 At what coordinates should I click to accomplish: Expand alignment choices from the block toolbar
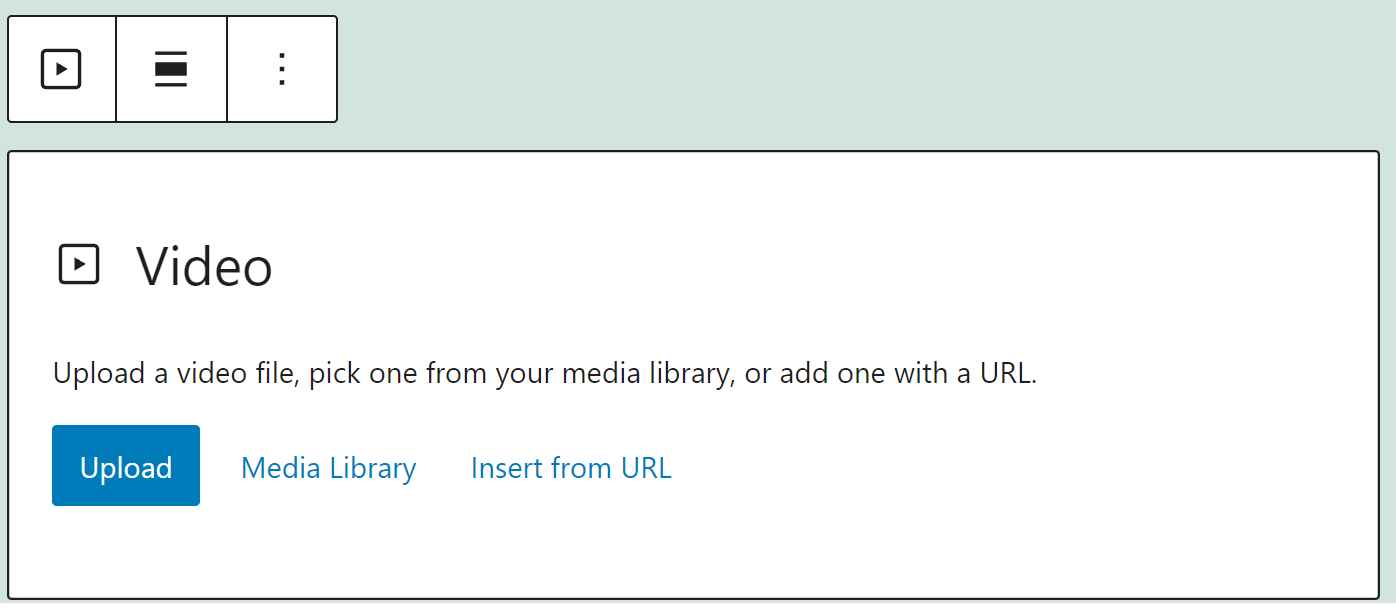click(x=171, y=69)
